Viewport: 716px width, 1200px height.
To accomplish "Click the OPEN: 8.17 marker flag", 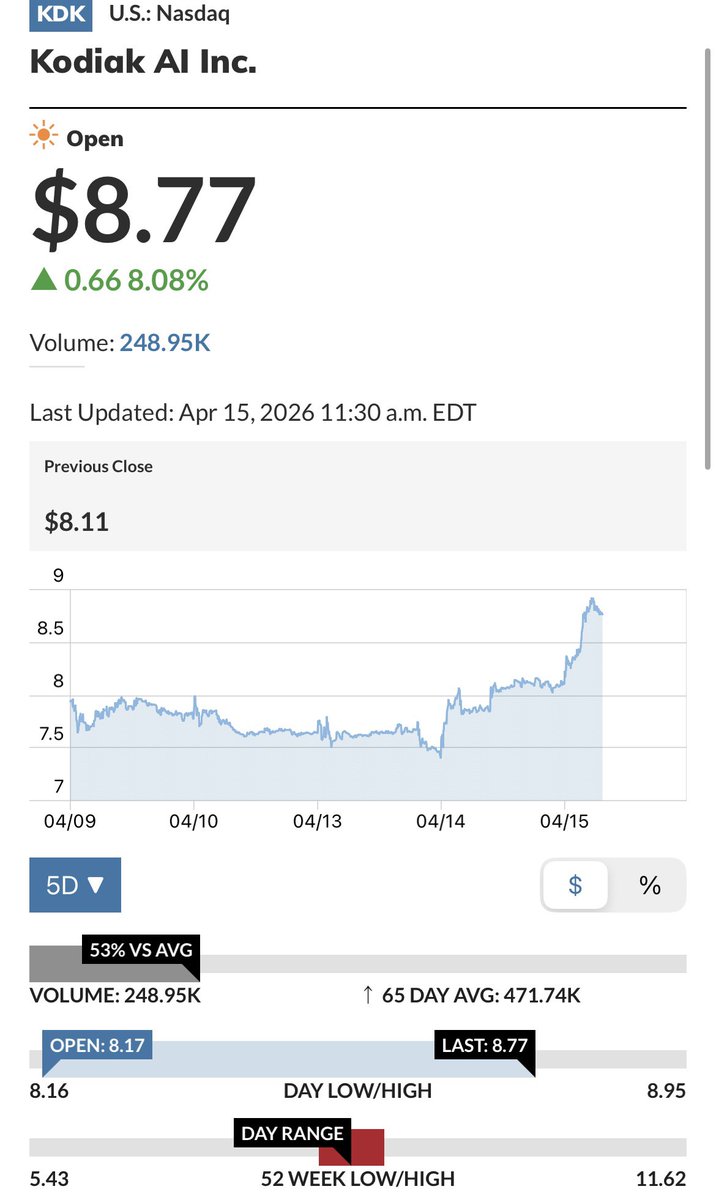I will pyautogui.click(x=97, y=1045).
